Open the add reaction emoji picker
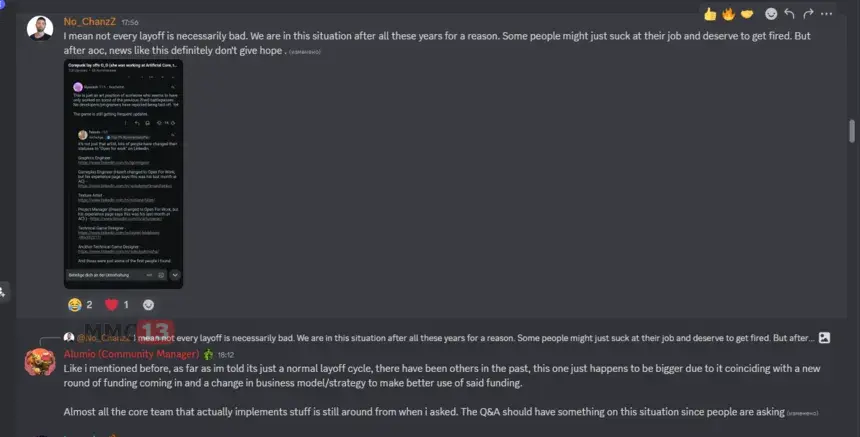This screenshot has height=437, width=860. 771,14
